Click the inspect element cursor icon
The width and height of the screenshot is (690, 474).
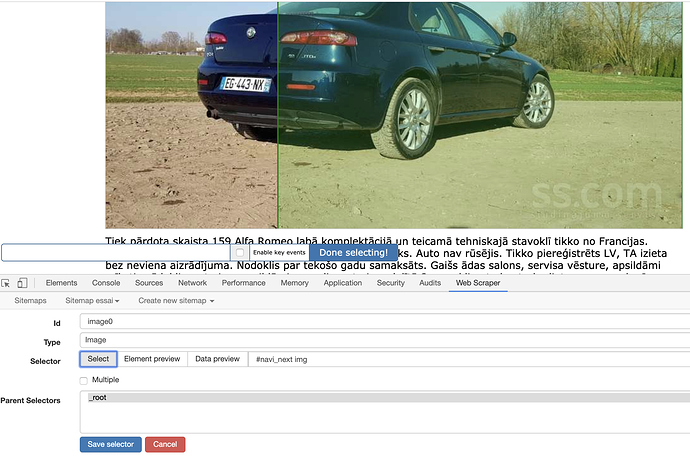(7, 283)
